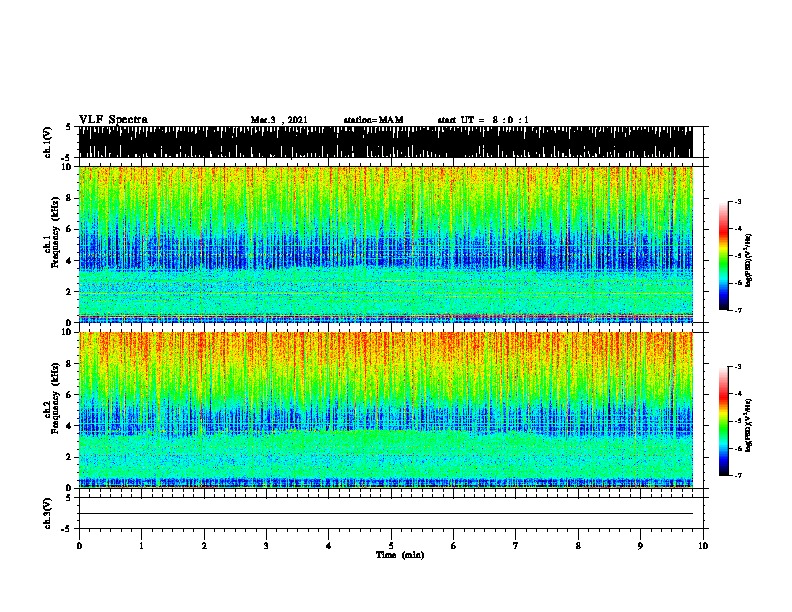Click the ch.2 spectrogram panel
Image resolution: width=792 pixels, height=612 pixels.
coord(386,410)
